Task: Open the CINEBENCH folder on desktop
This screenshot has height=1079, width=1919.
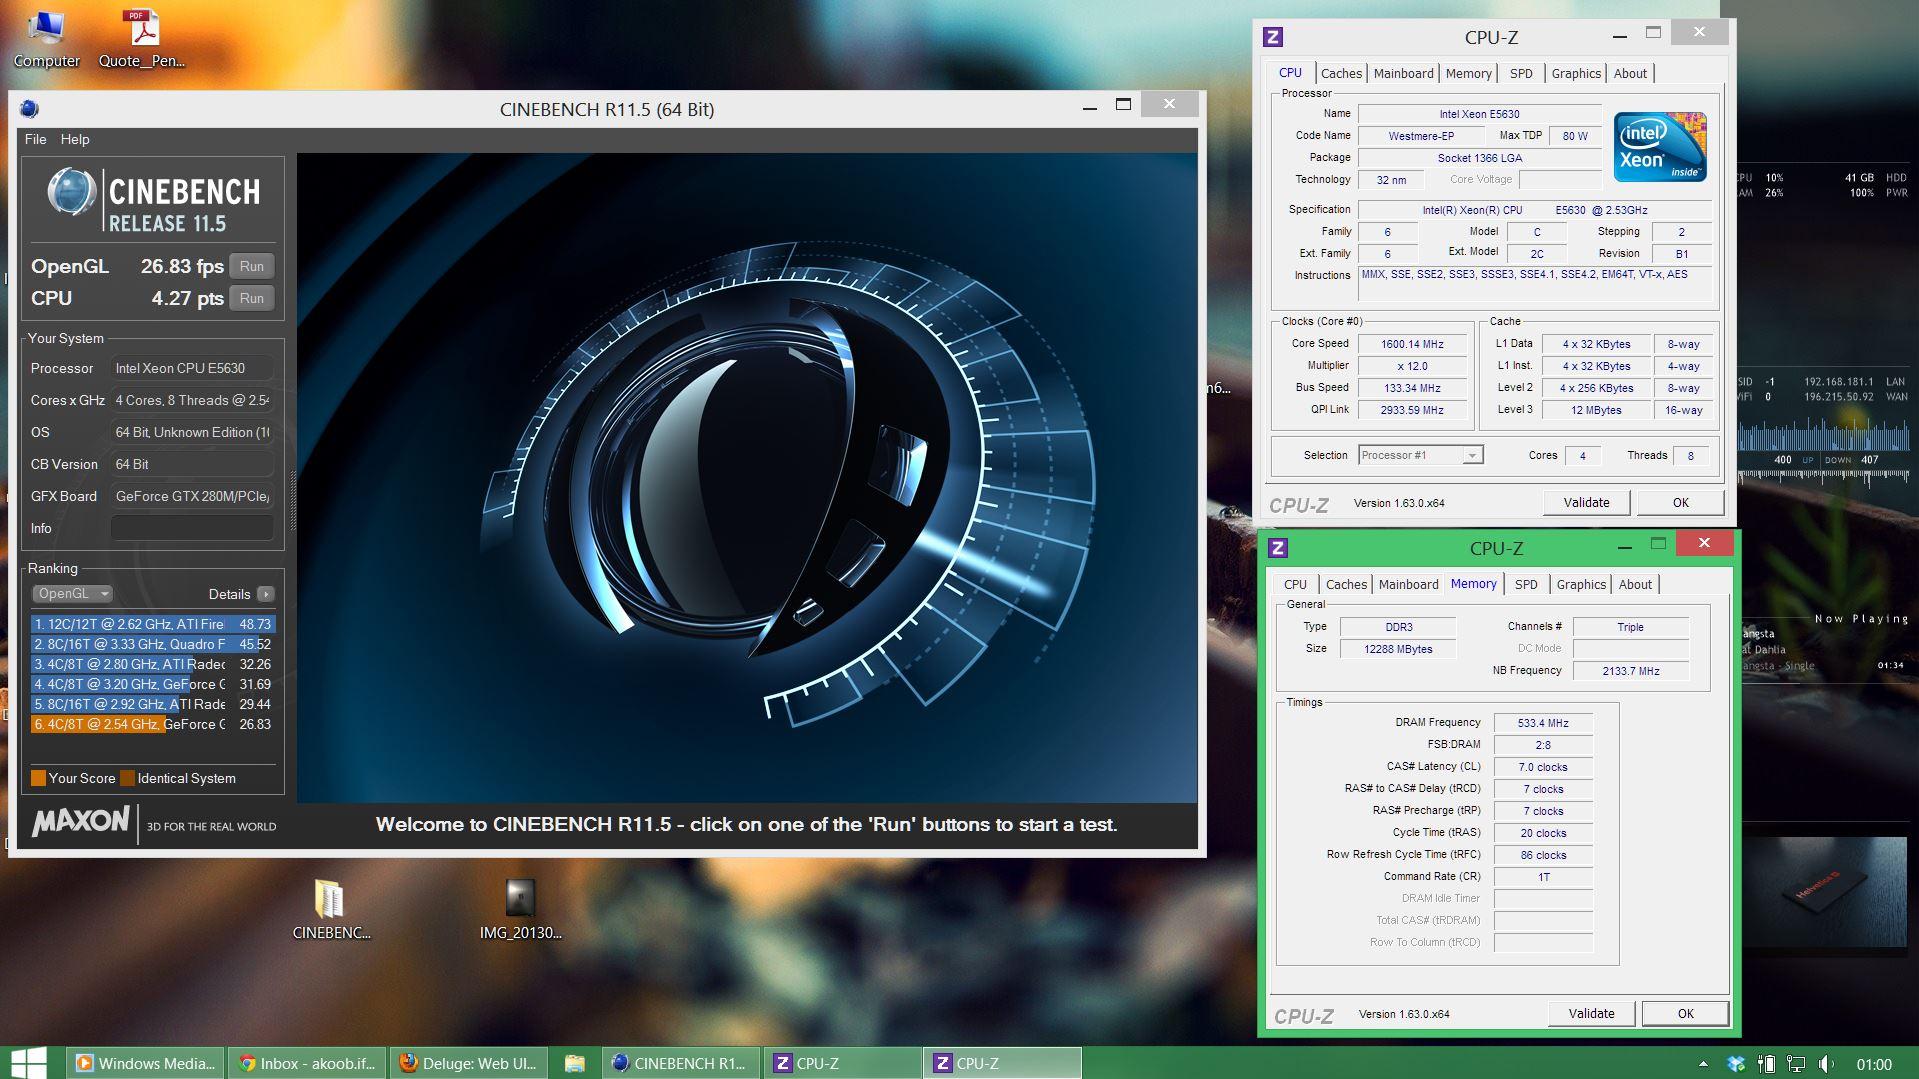Action: [331, 910]
